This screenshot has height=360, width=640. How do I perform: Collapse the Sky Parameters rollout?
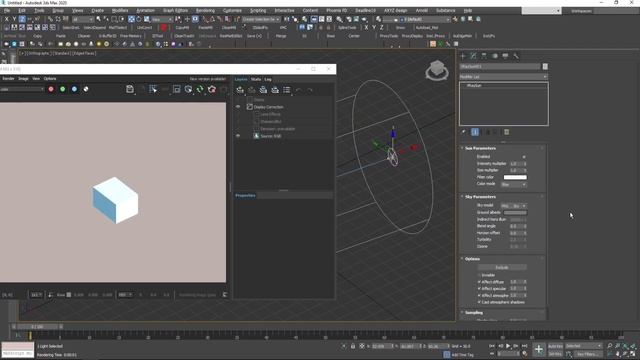click(x=480, y=197)
